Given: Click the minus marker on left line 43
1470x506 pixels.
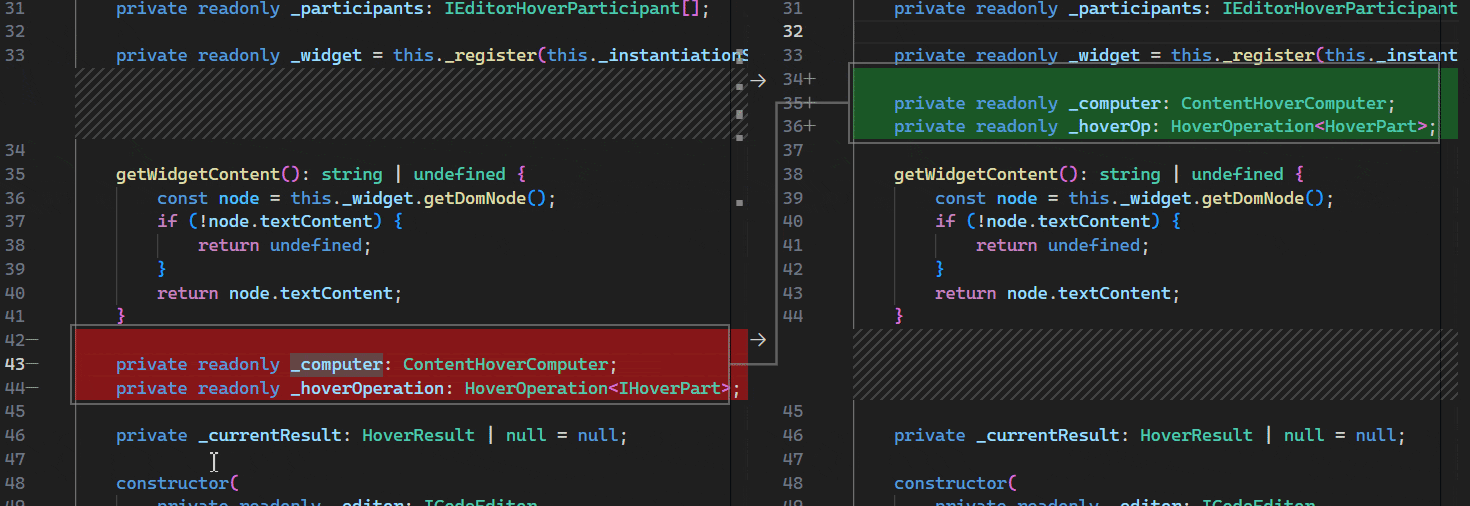Looking at the screenshot, I should pos(31,364).
